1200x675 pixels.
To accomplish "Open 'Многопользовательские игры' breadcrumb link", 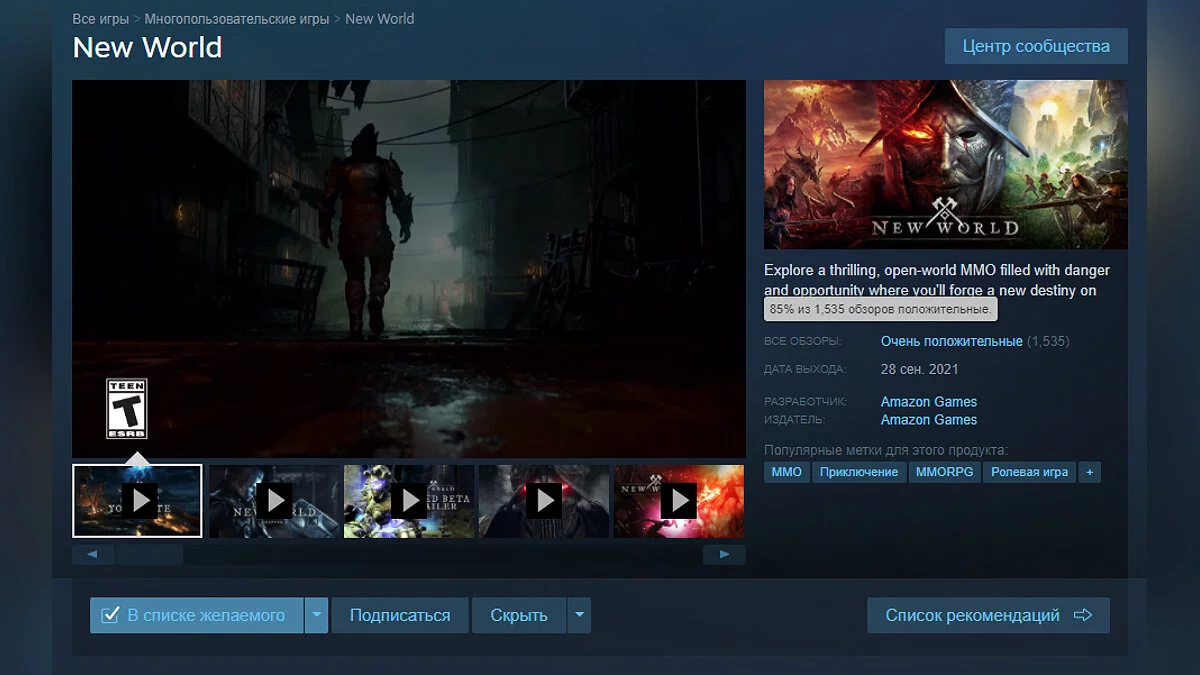I will (237, 19).
